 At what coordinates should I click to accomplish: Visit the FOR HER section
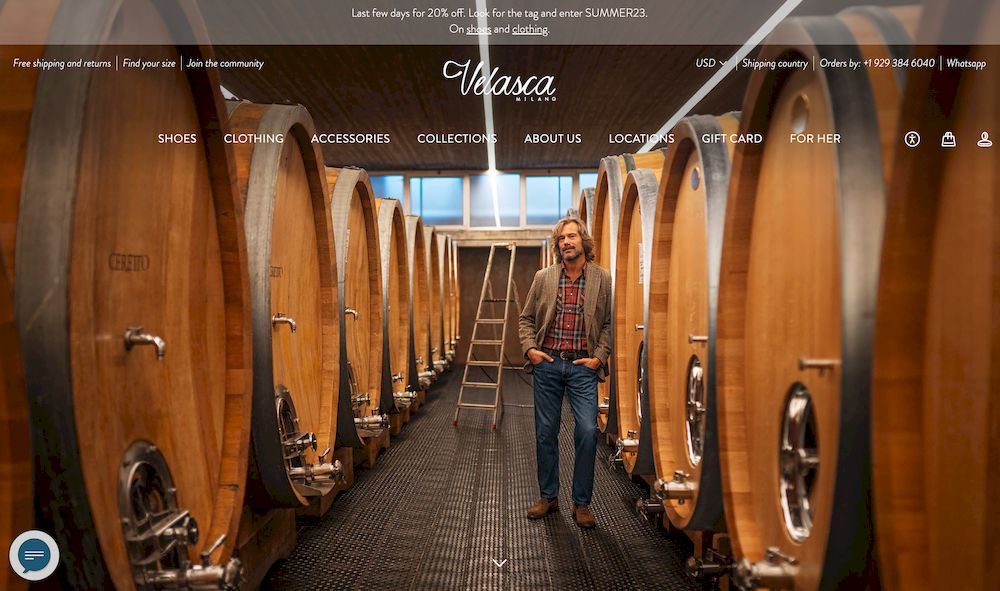point(815,138)
